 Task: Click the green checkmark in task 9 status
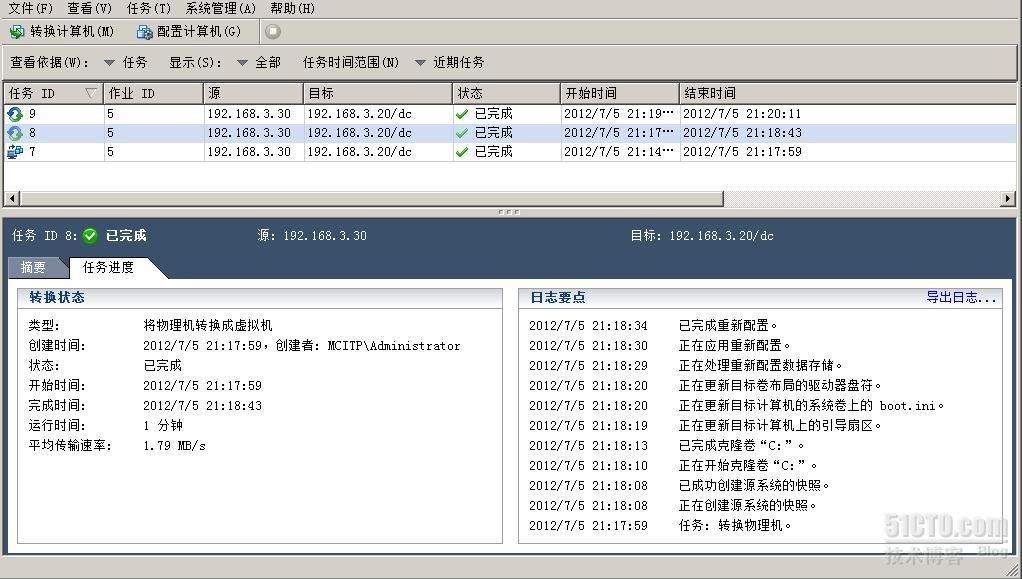point(462,114)
